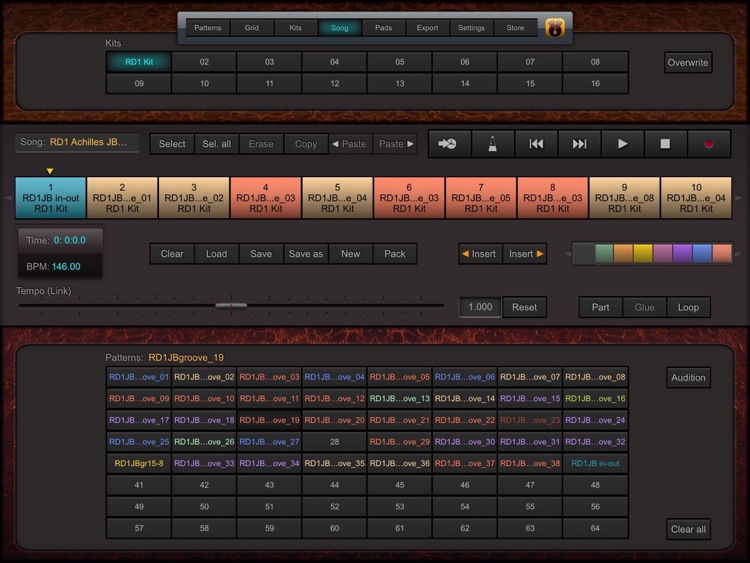This screenshot has height=563, width=750.
Task: Click the Clear all button
Action: [x=688, y=529]
